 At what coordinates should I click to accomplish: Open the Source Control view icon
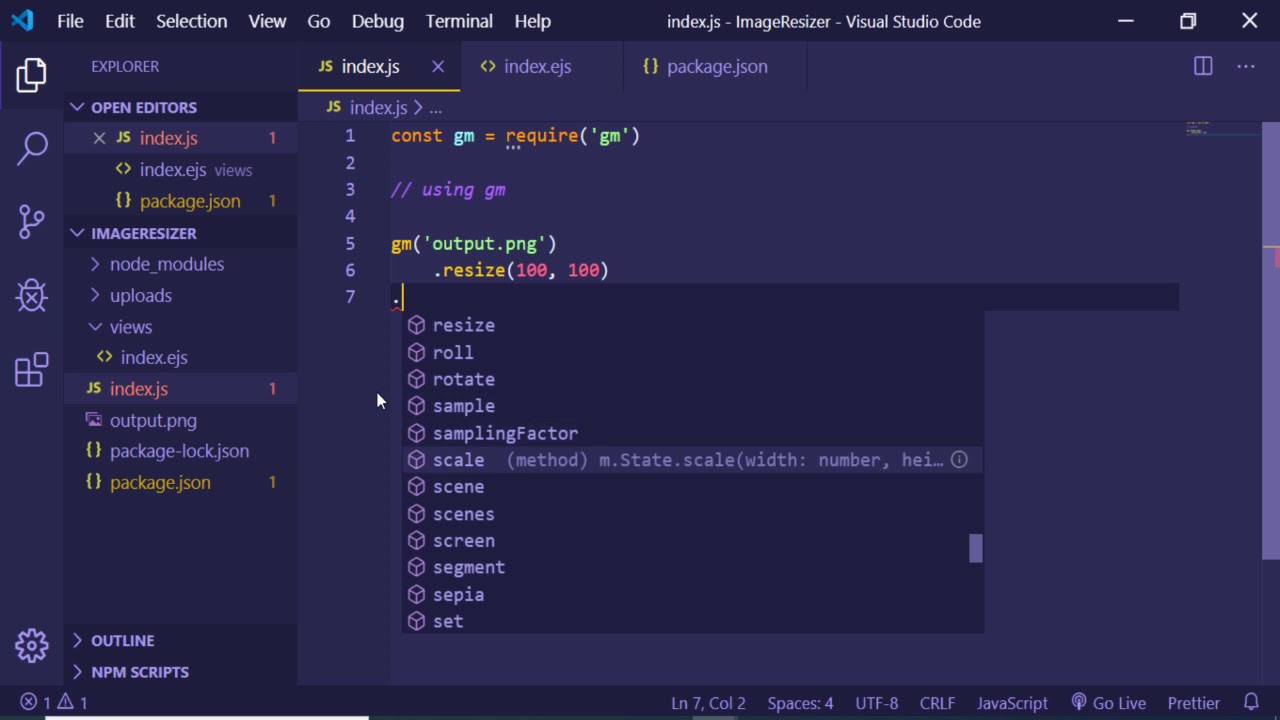31,221
